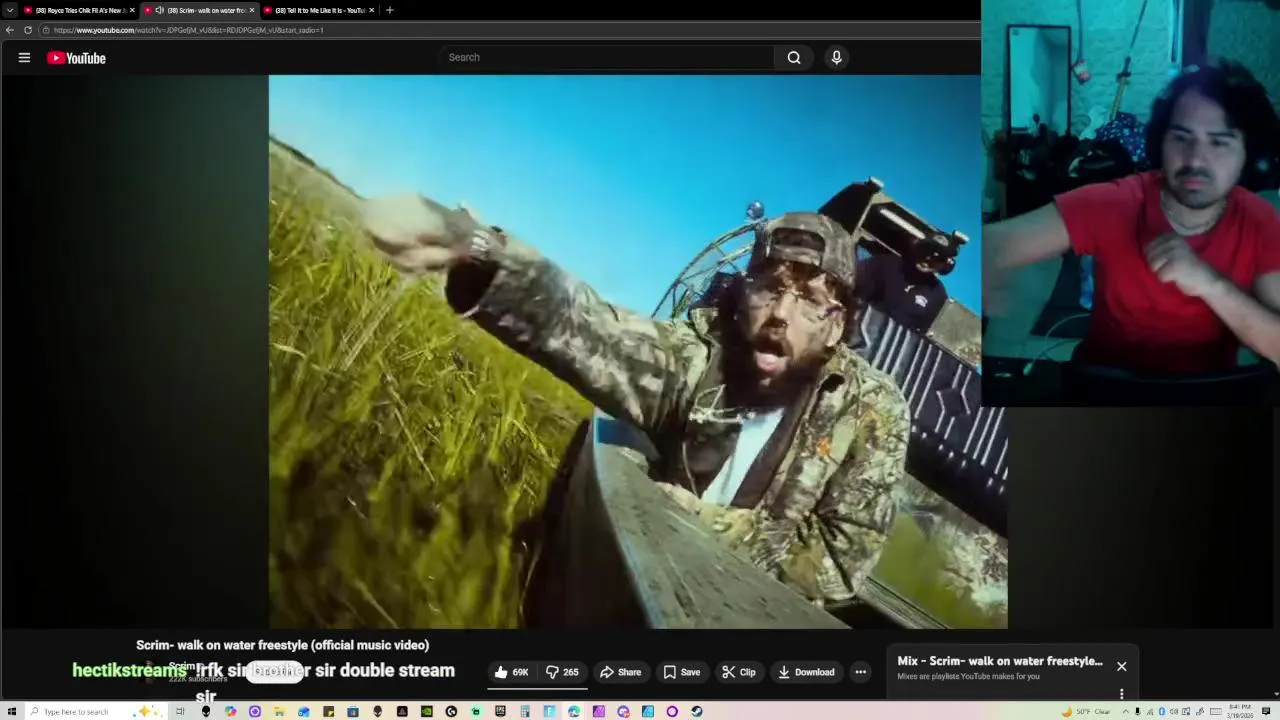The image size is (1280, 720).
Task: Open a new browser tab
Action: click(390, 10)
